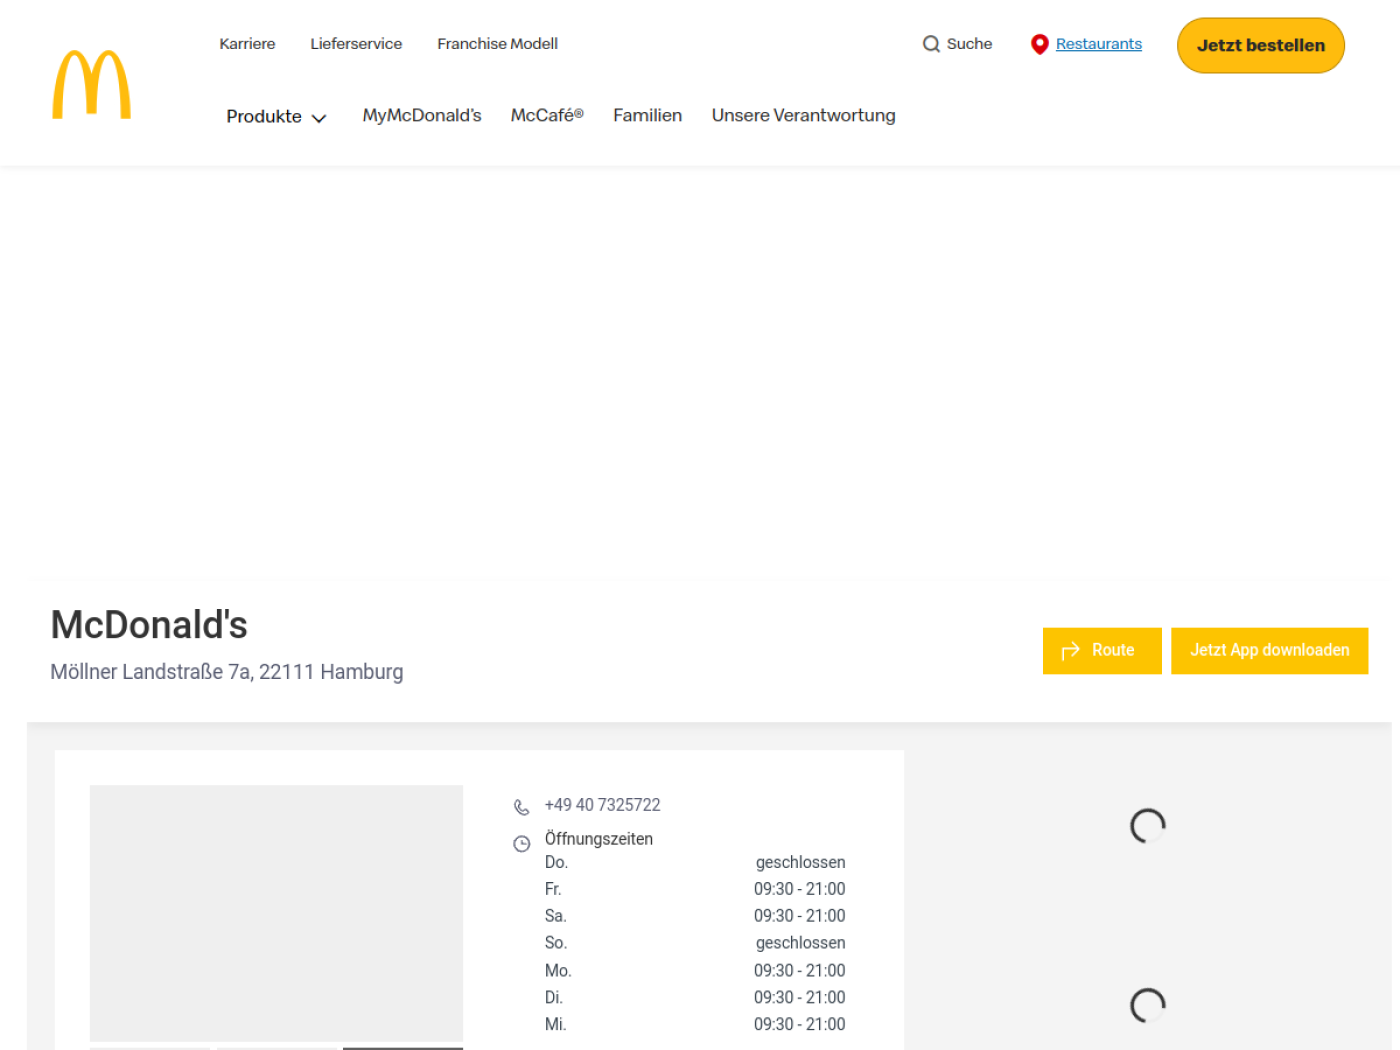Click the Mi. opening hours row
Screen dimensions: 1400x1050
tap(695, 1025)
